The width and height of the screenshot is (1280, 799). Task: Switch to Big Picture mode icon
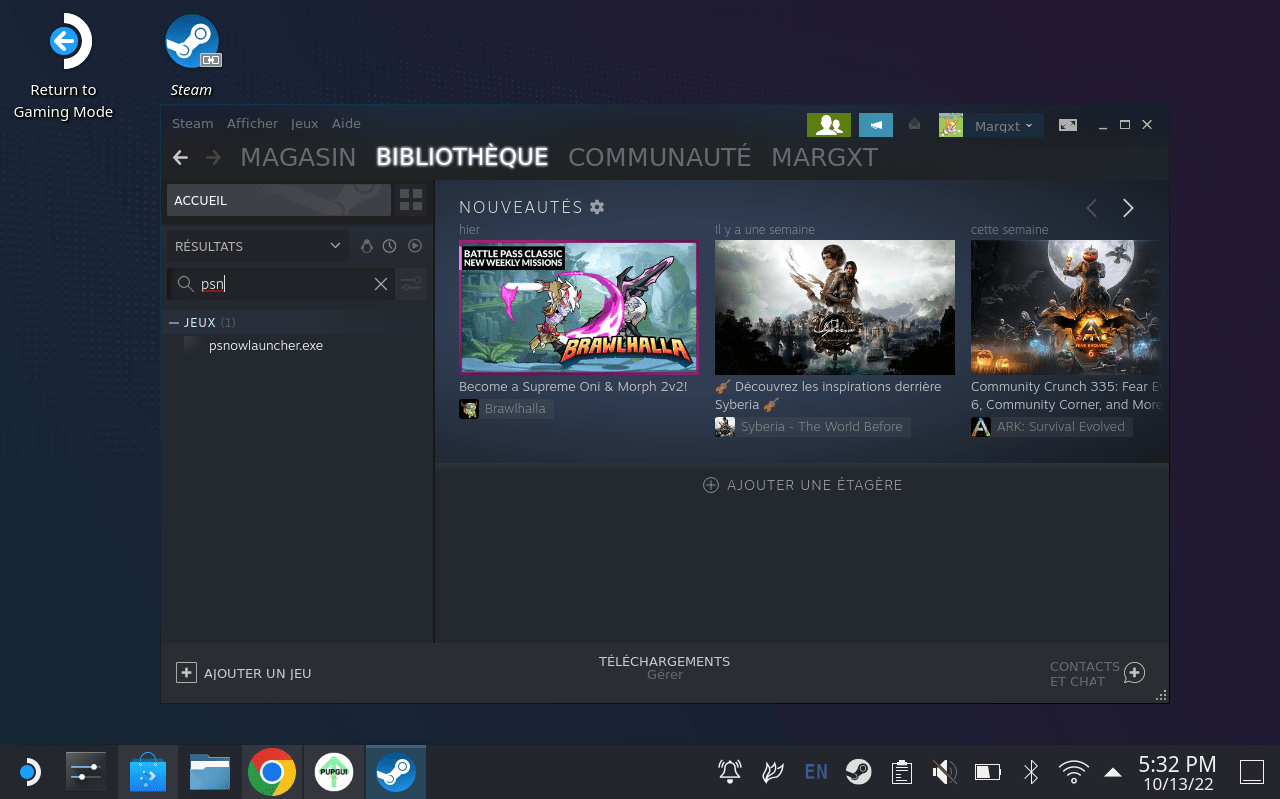[1068, 125]
